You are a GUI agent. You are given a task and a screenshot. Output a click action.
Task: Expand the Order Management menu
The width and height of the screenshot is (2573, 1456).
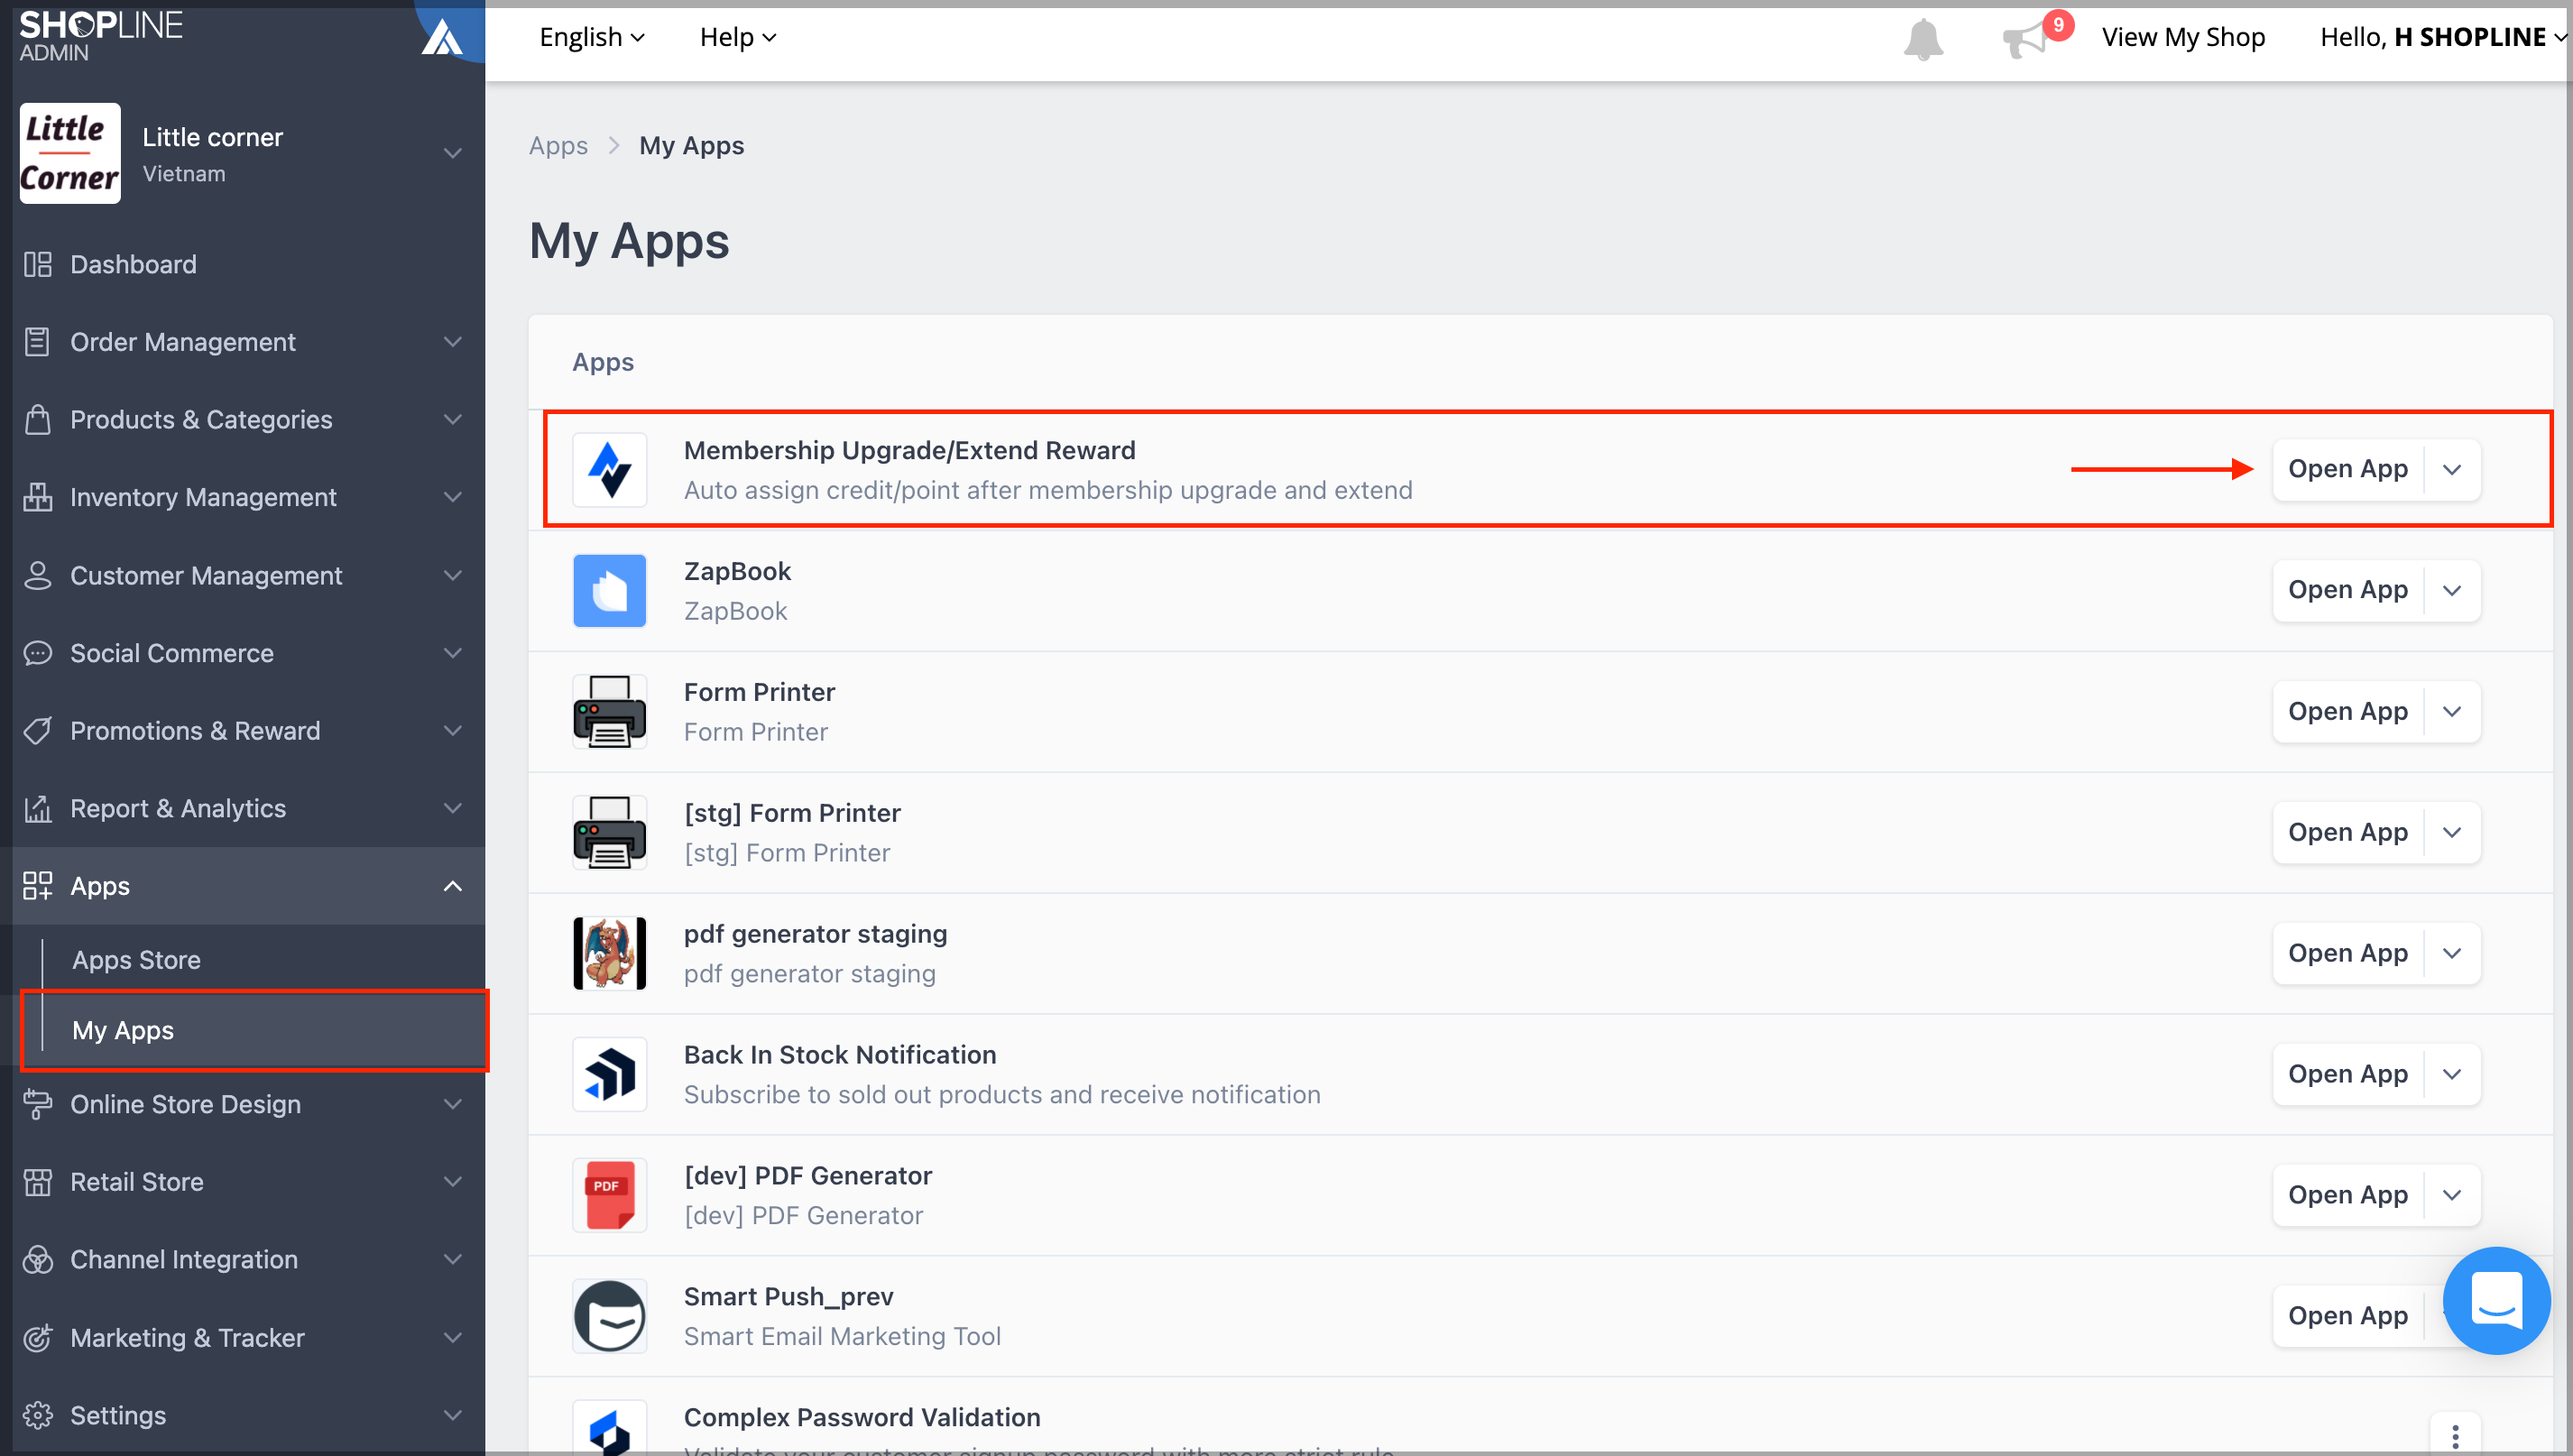tap(242, 342)
